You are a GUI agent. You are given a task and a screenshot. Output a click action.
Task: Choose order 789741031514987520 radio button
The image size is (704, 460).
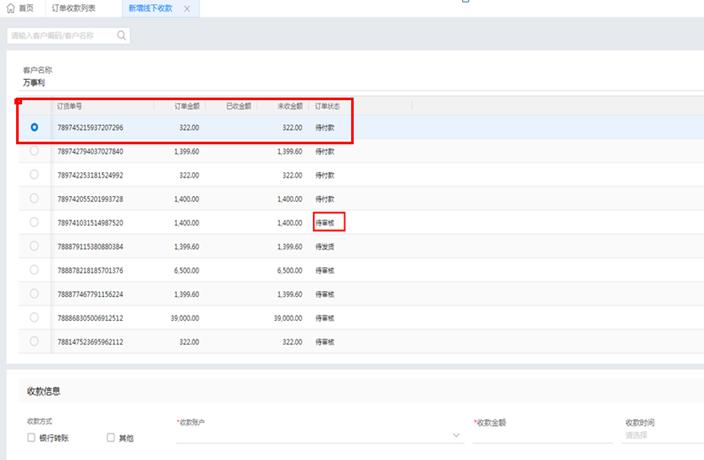pyautogui.click(x=34, y=222)
